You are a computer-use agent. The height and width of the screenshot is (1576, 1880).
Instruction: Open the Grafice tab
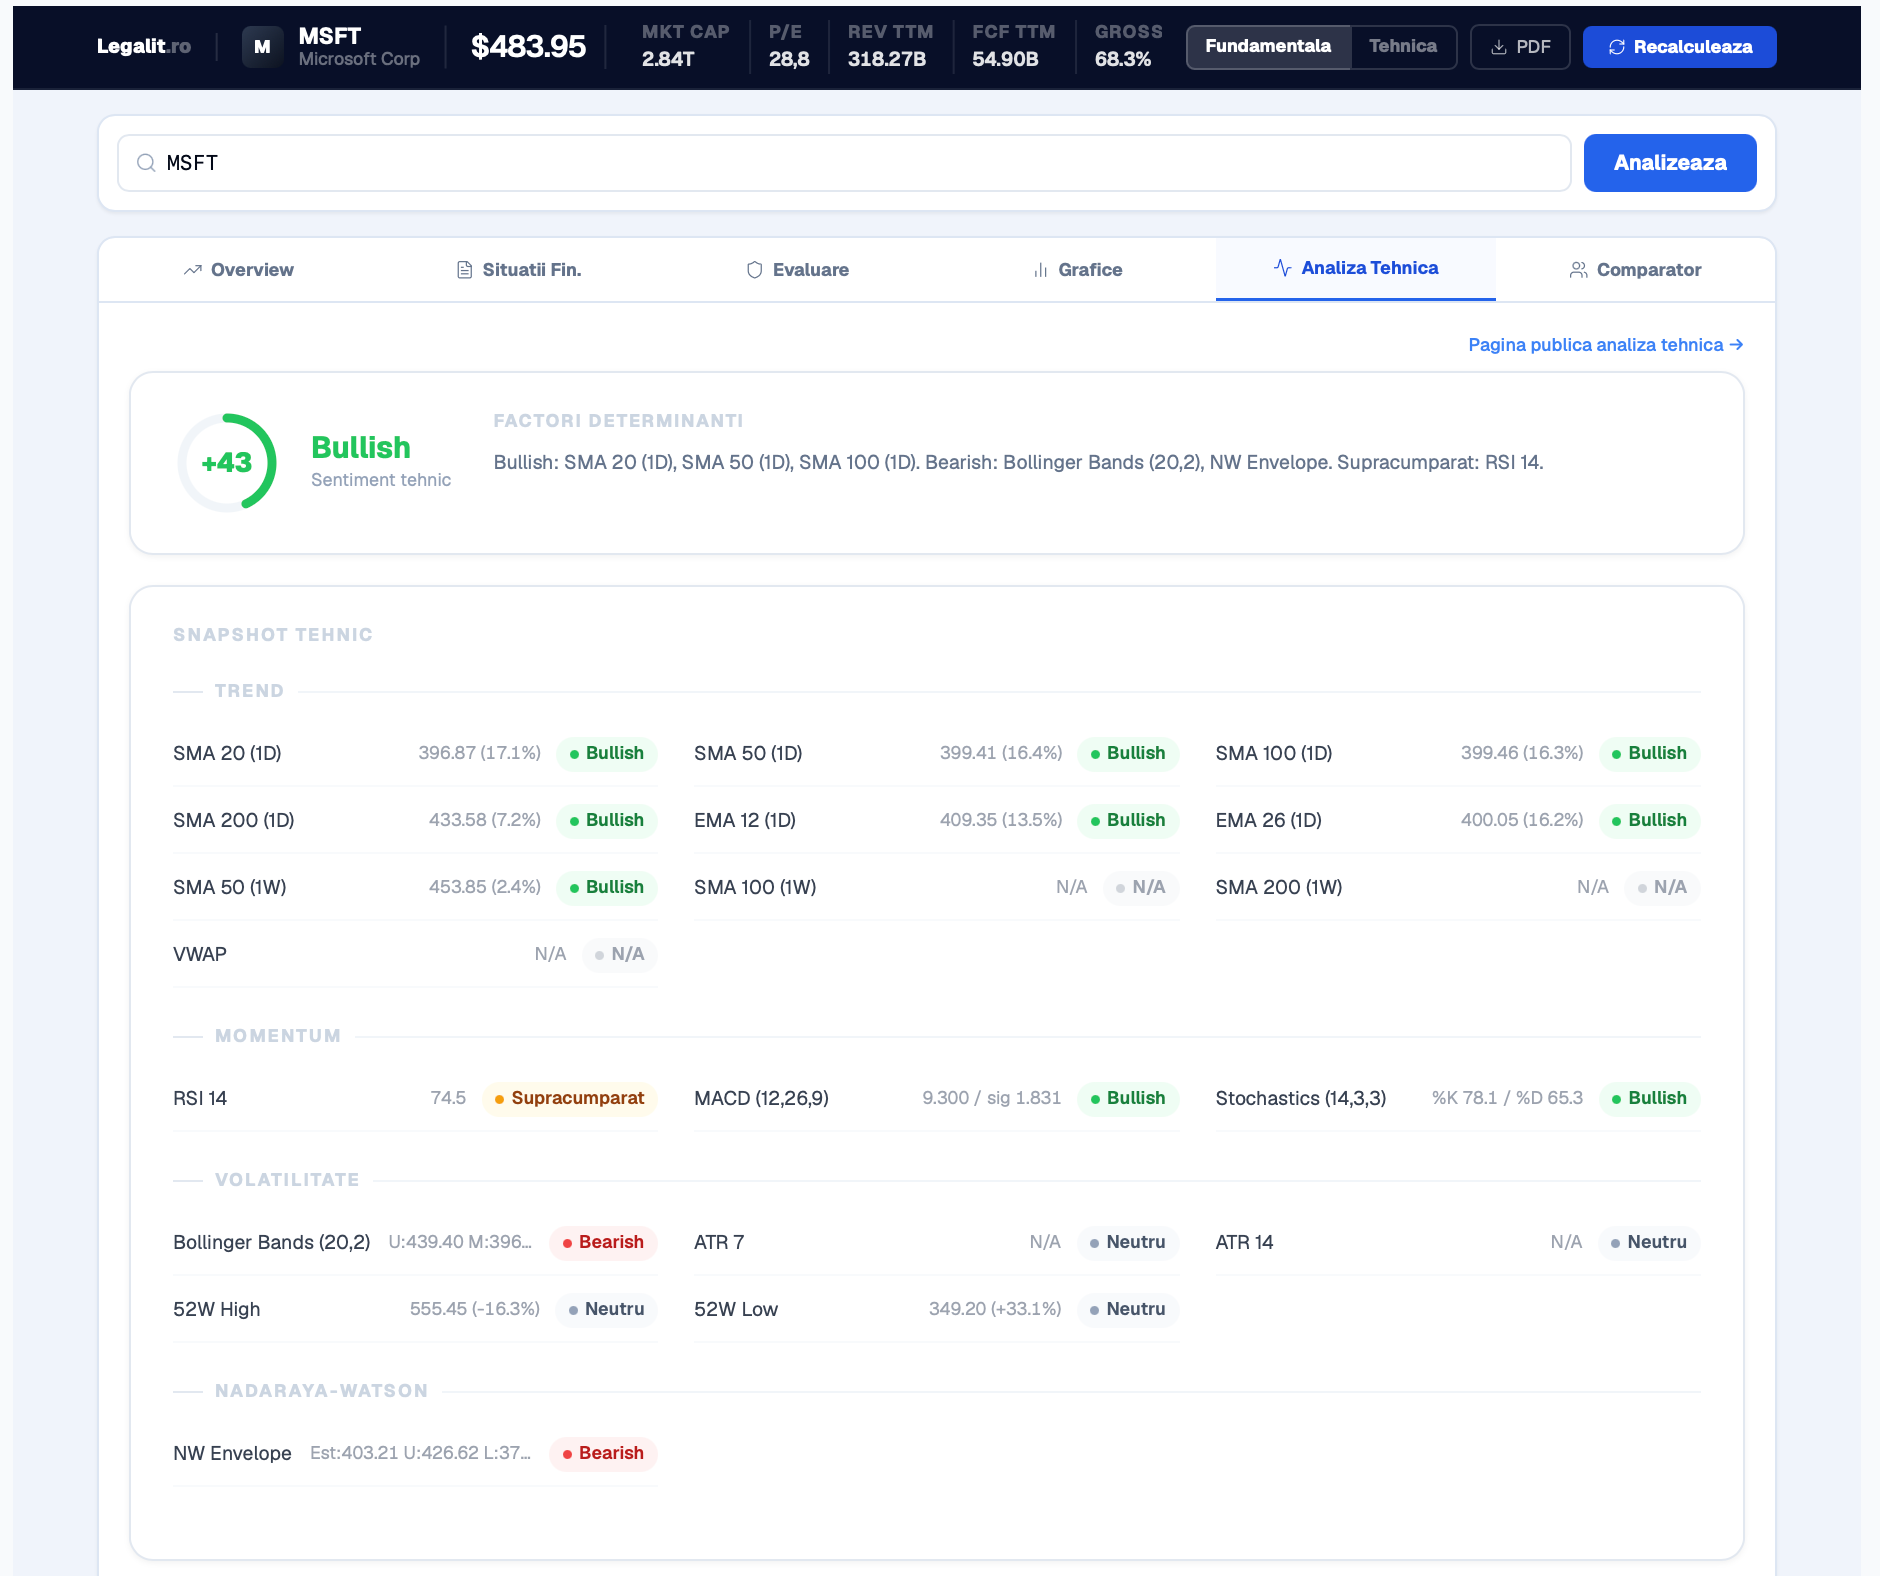click(x=1077, y=270)
